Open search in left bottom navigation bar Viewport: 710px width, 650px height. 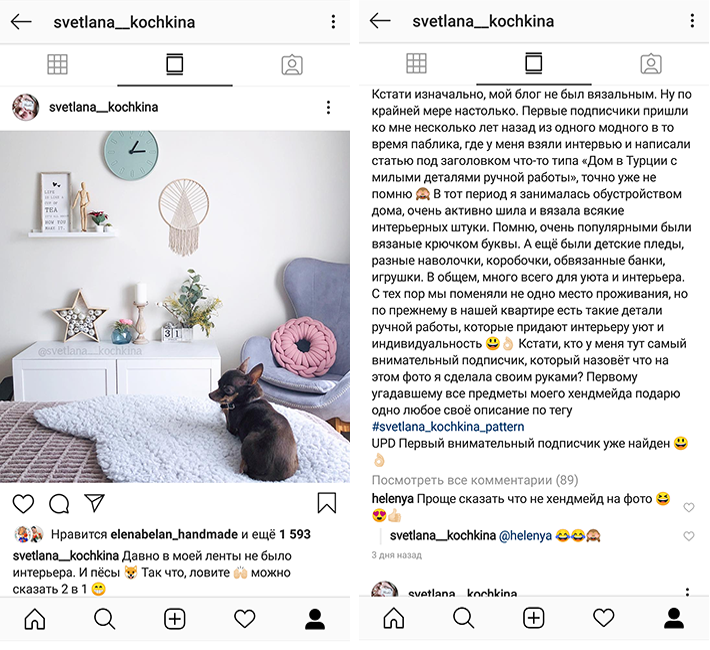coord(105,619)
